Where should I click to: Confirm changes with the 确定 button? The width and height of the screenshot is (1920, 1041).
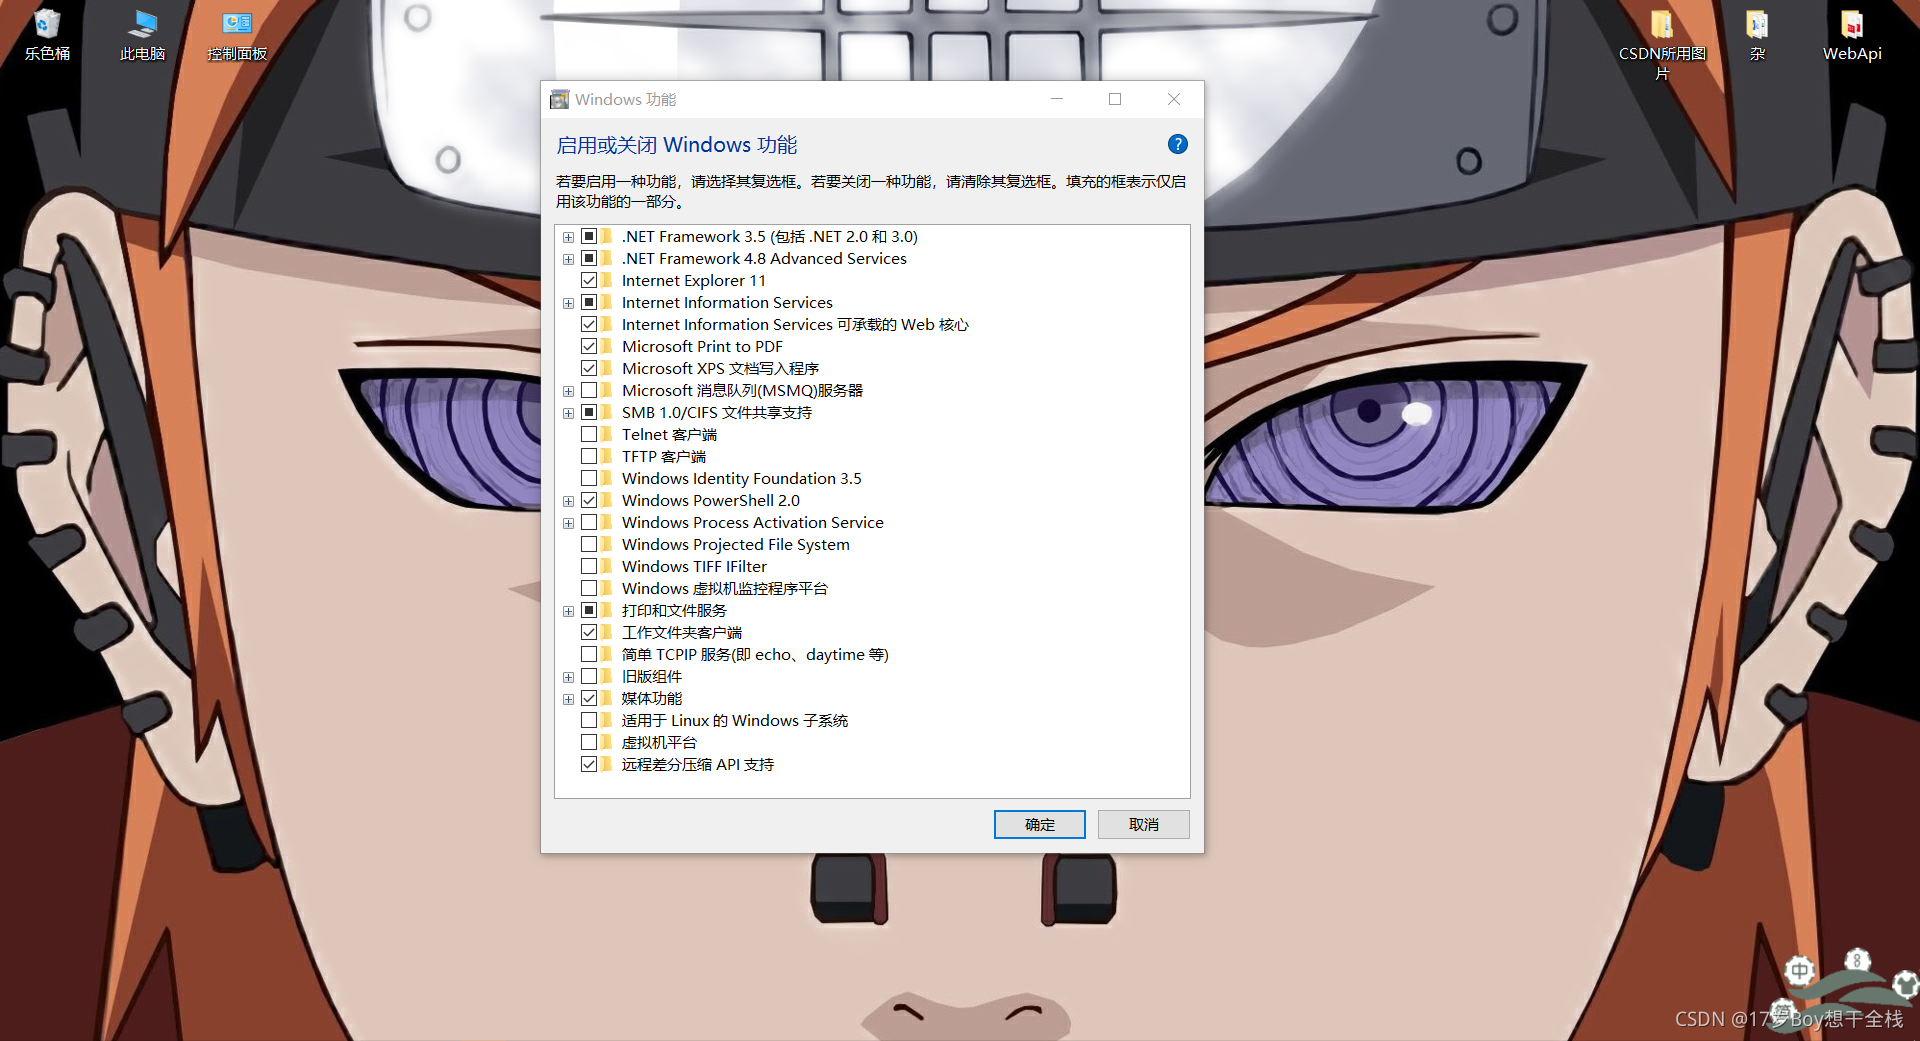1039,824
